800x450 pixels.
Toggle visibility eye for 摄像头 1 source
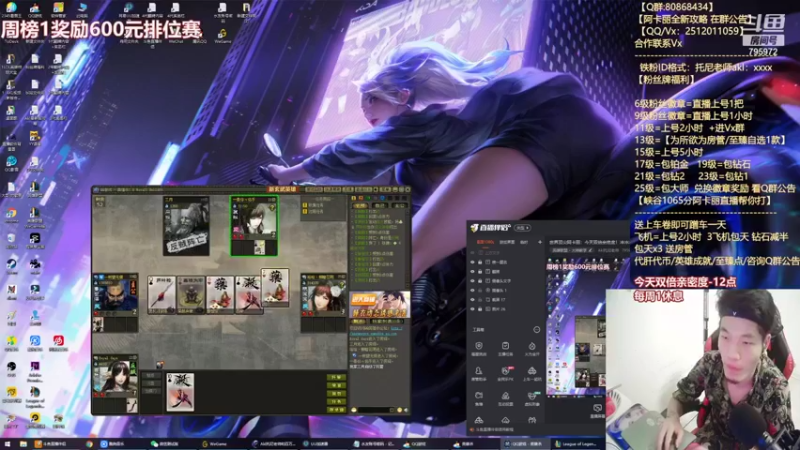472,290
